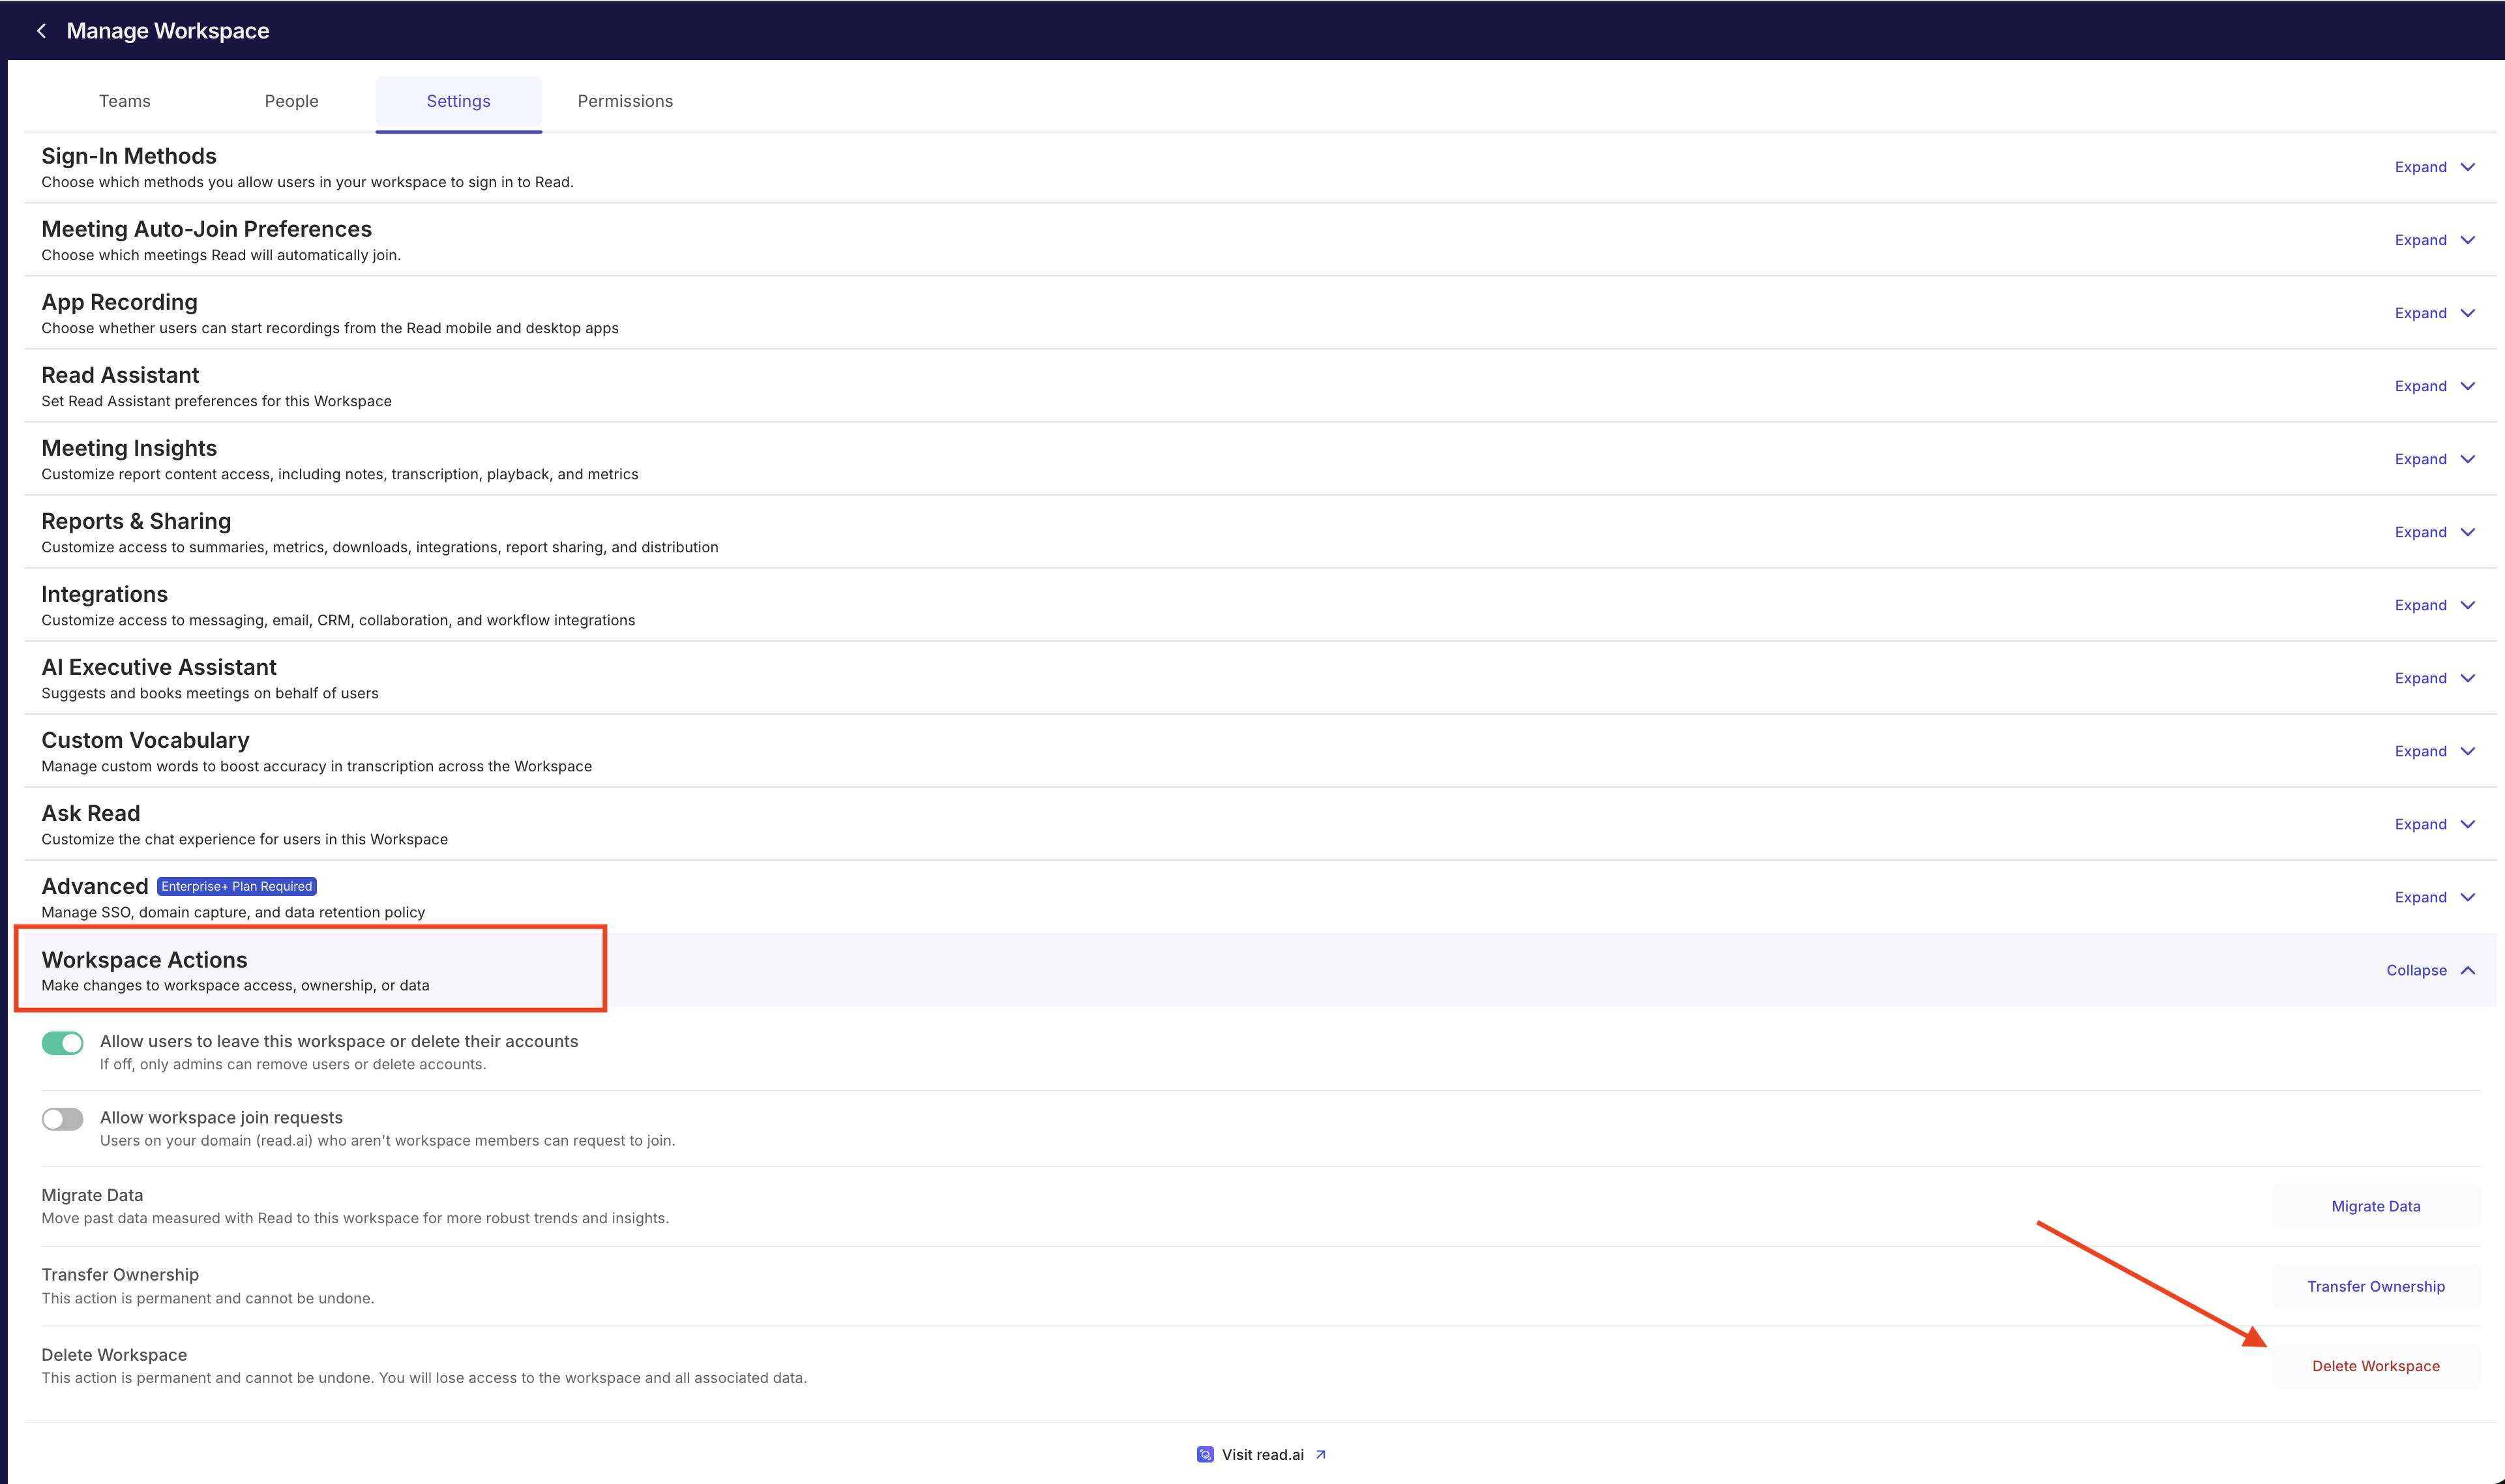Image resolution: width=2505 pixels, height=1484 pixels.
Task: Click the App Recording heading
Action: point(119,302)
